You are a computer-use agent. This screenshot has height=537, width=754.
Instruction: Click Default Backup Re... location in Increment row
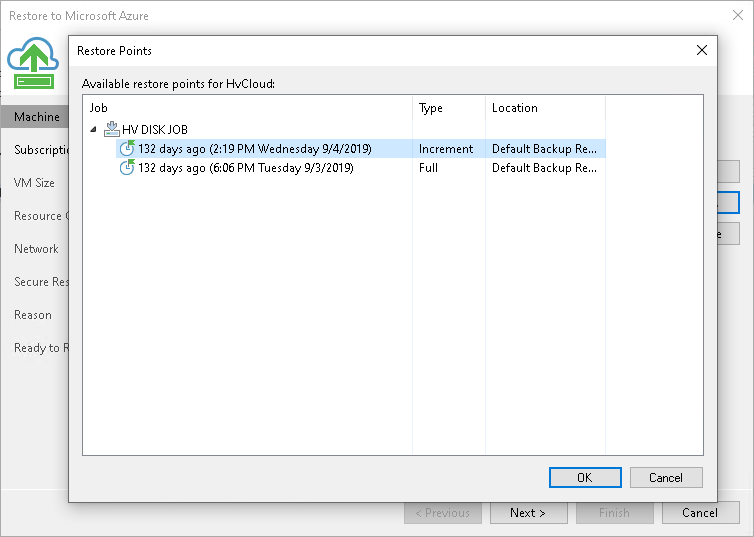(x=544, y=149)
